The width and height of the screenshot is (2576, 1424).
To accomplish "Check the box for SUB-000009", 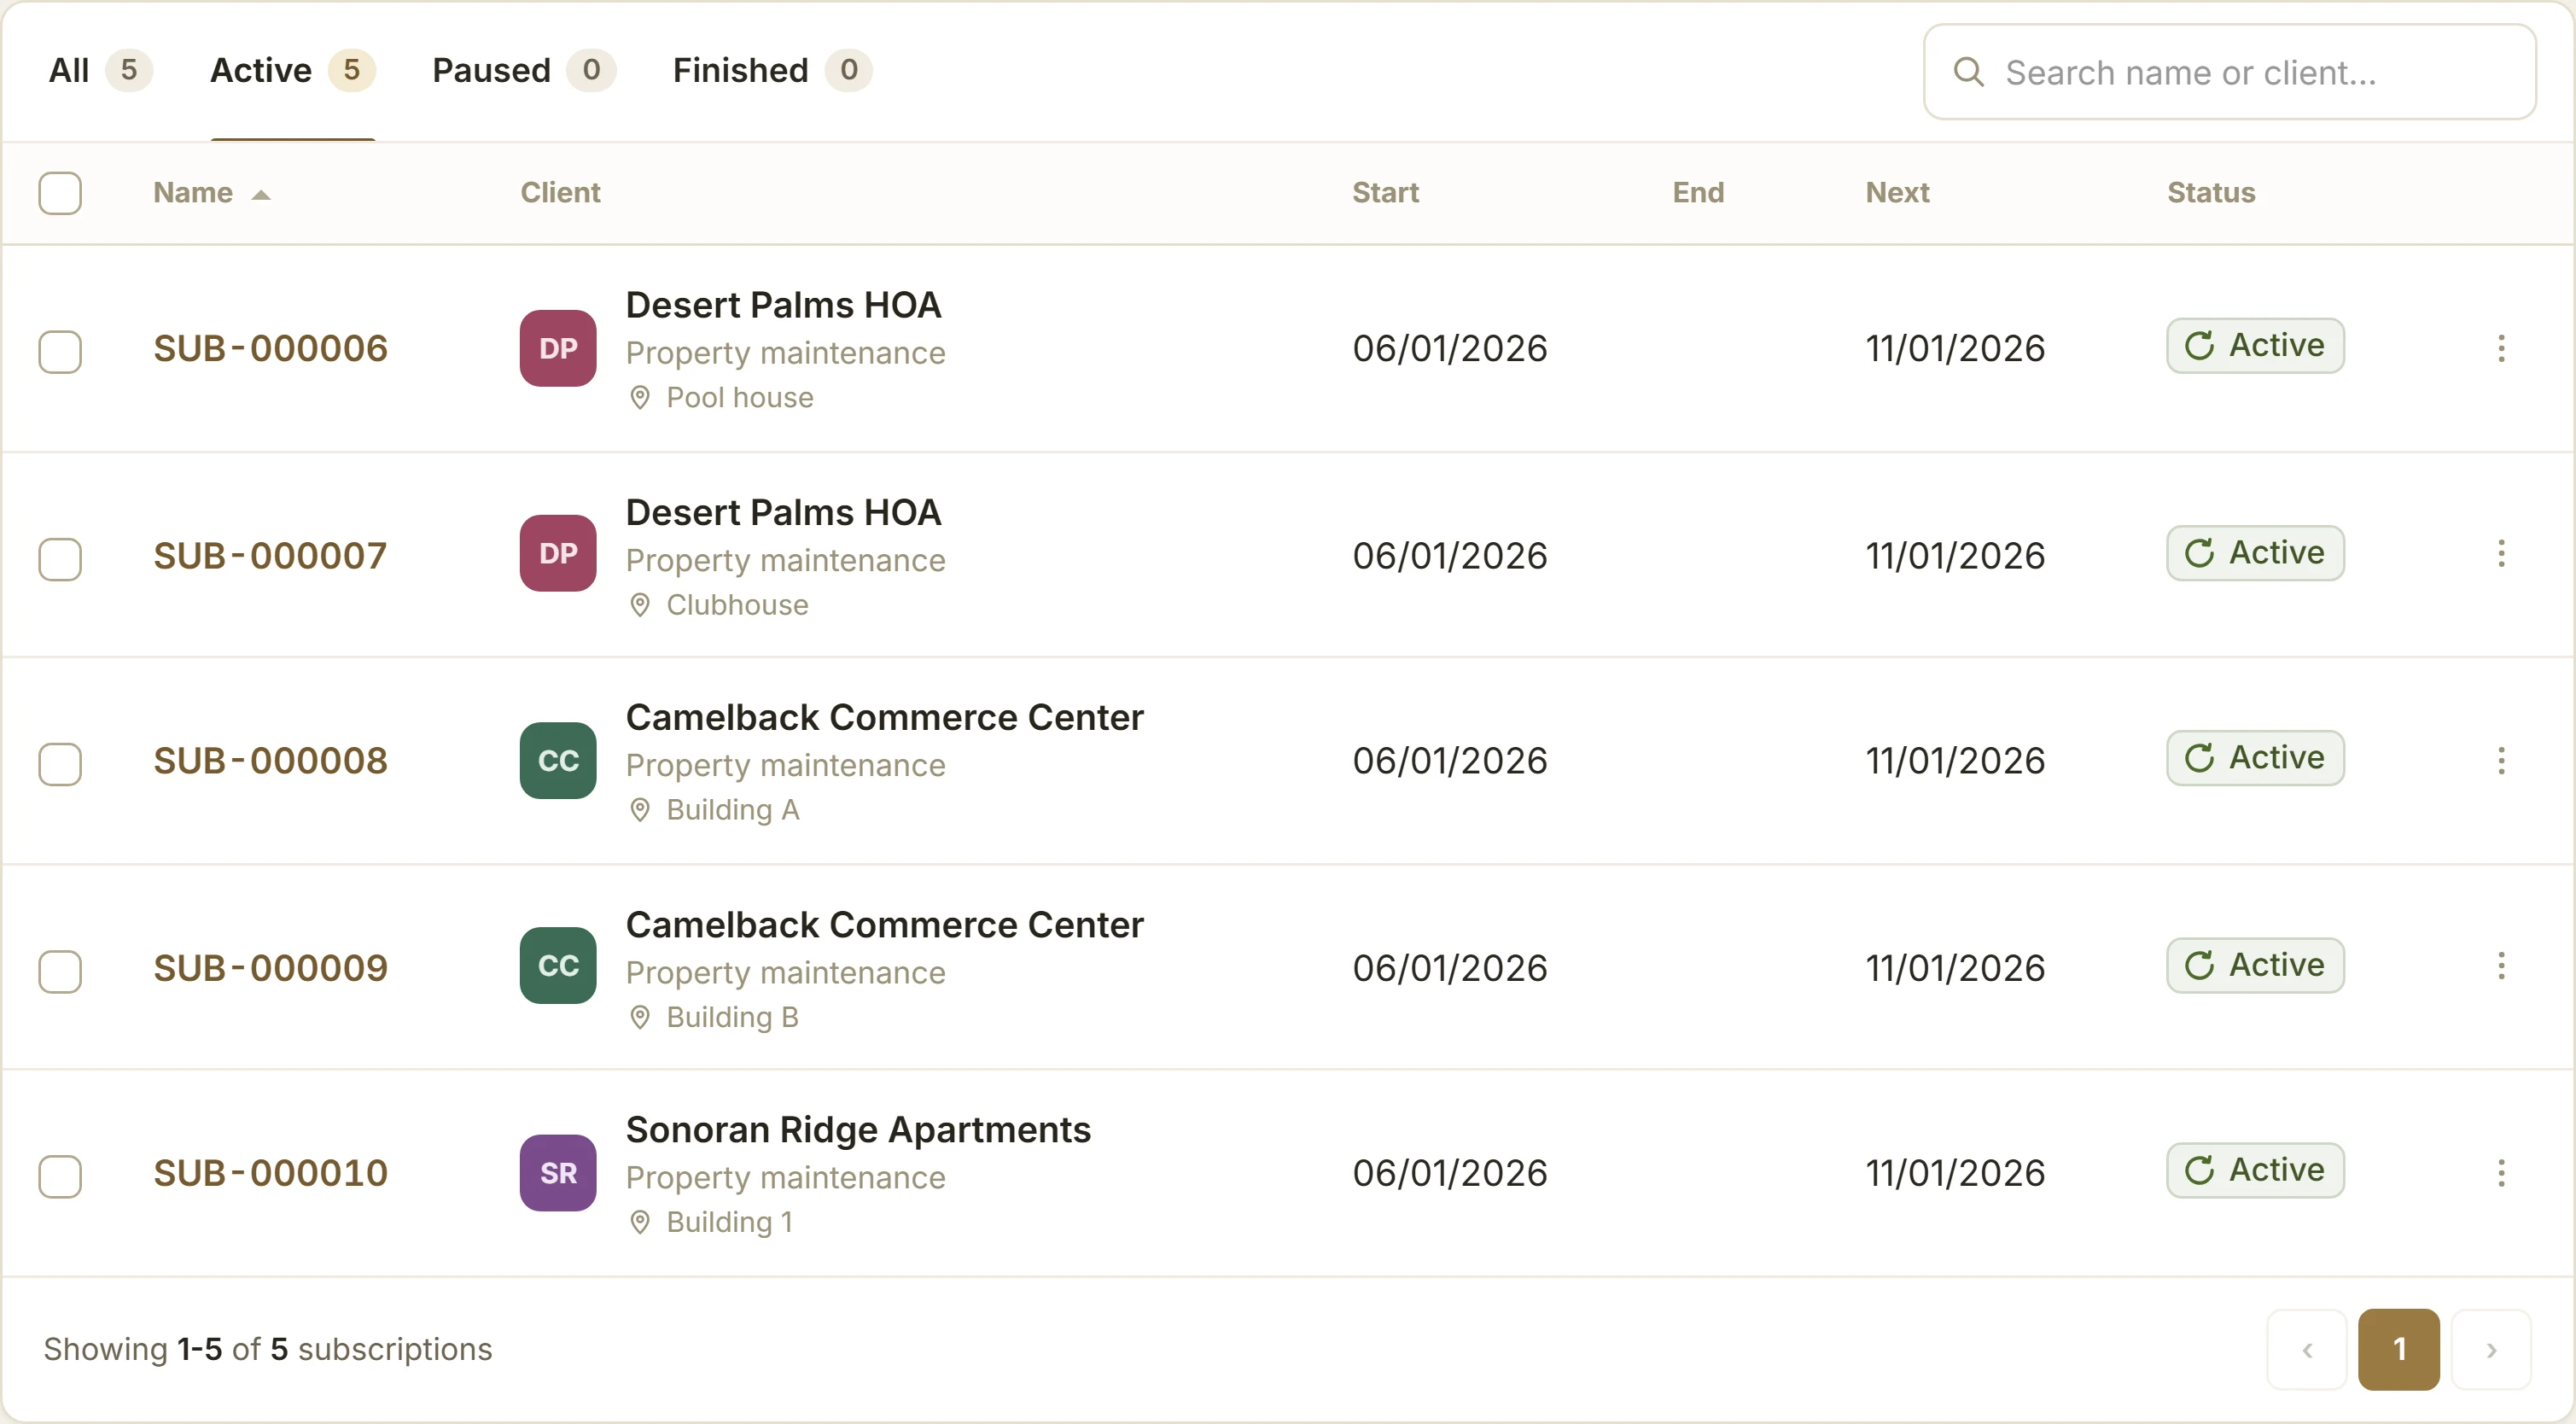I will point(60,971).
